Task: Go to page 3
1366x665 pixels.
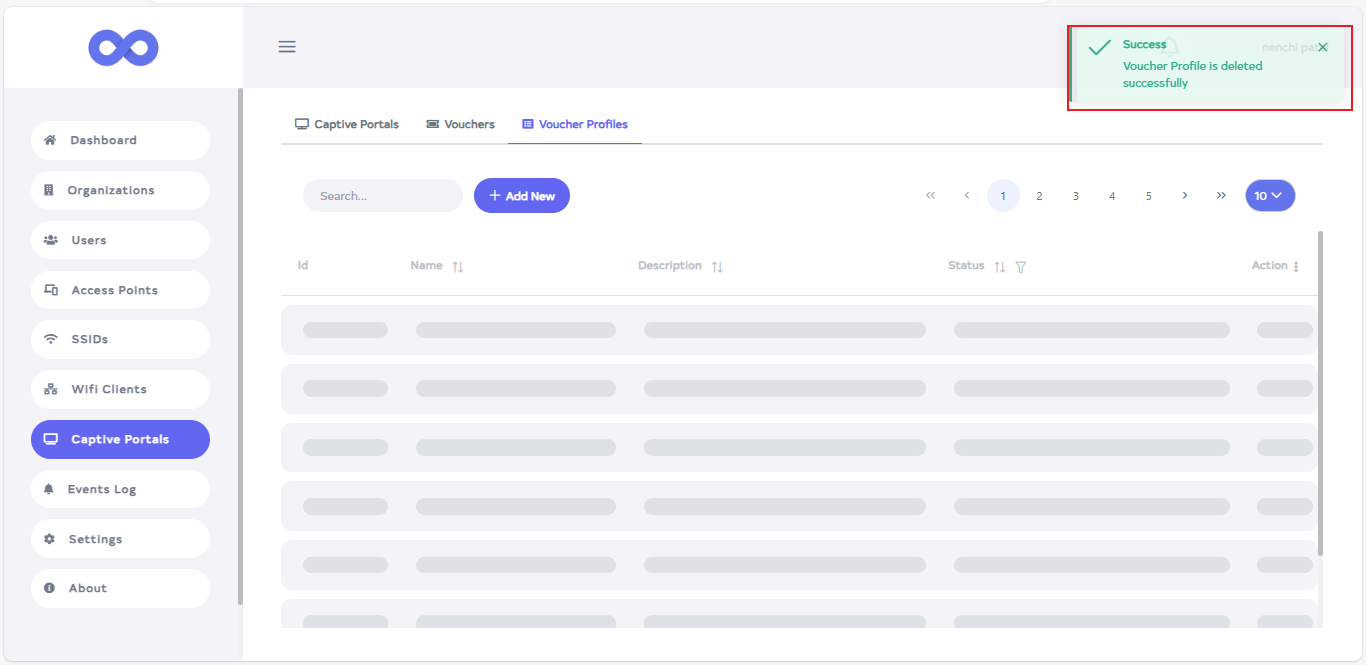Action: pyautogui.click(x=1076, y=196)
